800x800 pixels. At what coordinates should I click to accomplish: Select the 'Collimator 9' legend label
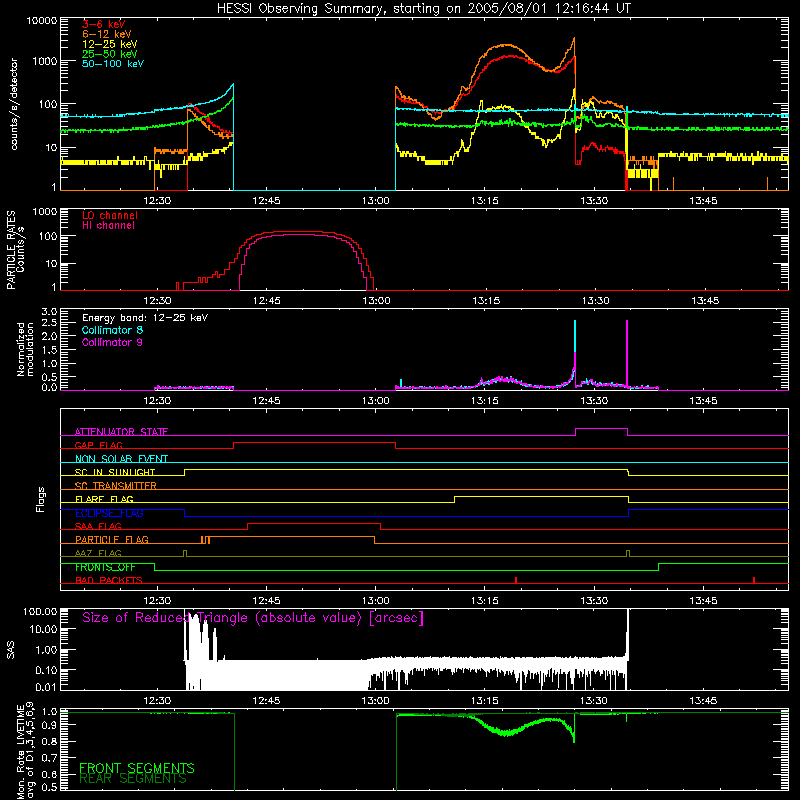point(112,342)
